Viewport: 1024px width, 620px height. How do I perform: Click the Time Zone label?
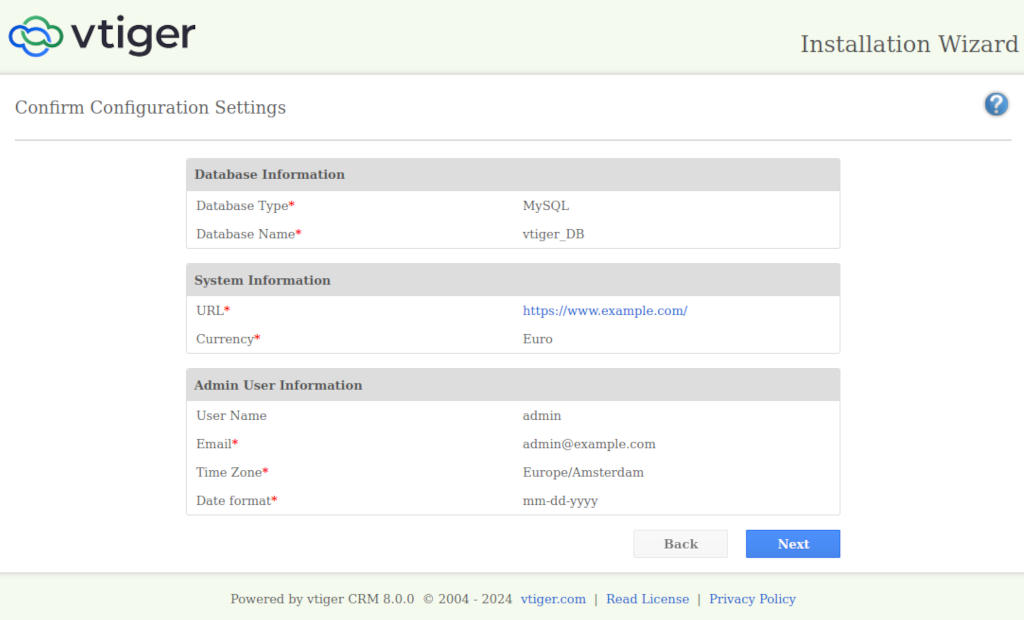(232, 472)
